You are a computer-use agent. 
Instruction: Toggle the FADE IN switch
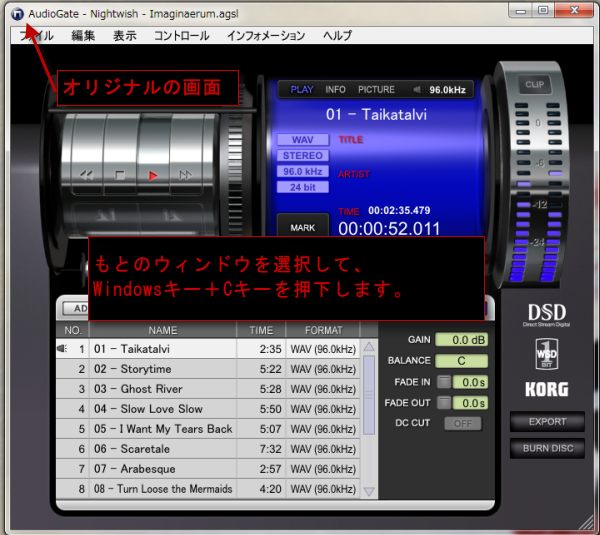pyautogui.click(x=443, y=381)
